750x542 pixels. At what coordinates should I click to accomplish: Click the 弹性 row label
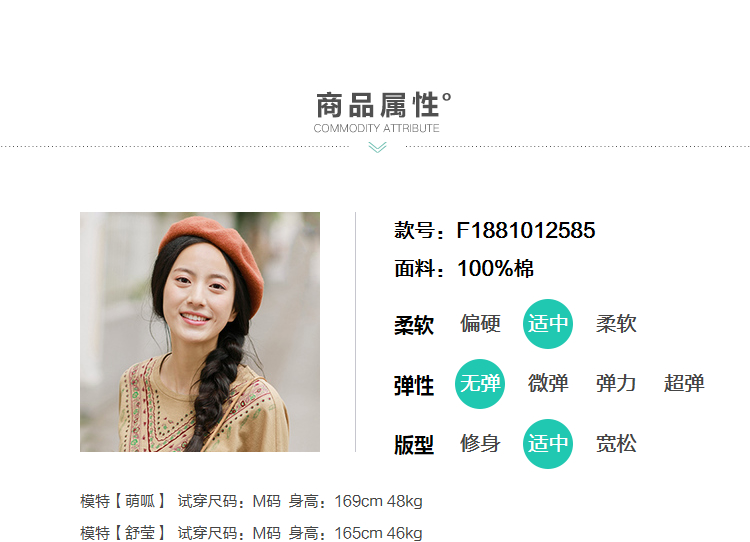414,386
